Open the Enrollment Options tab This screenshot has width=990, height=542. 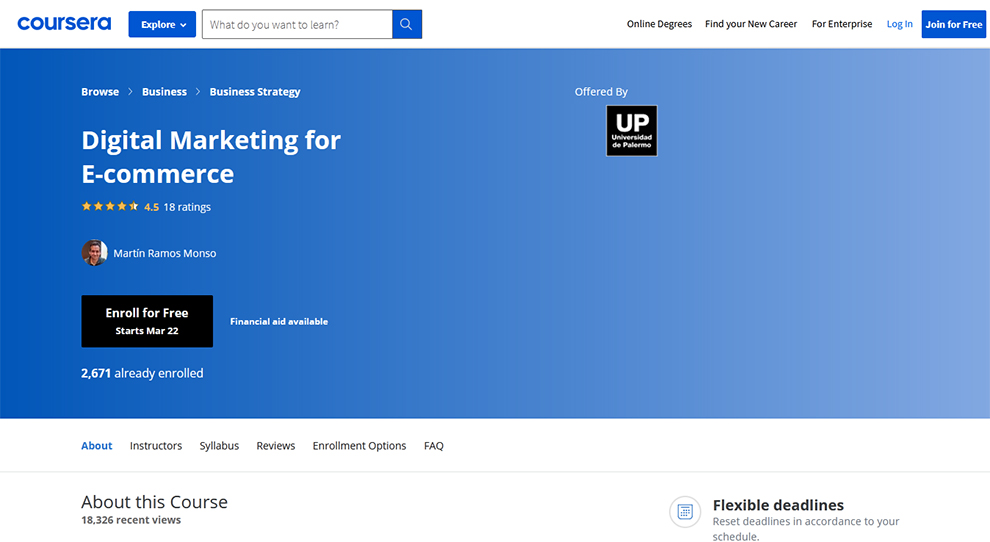[x=359, y=445]
